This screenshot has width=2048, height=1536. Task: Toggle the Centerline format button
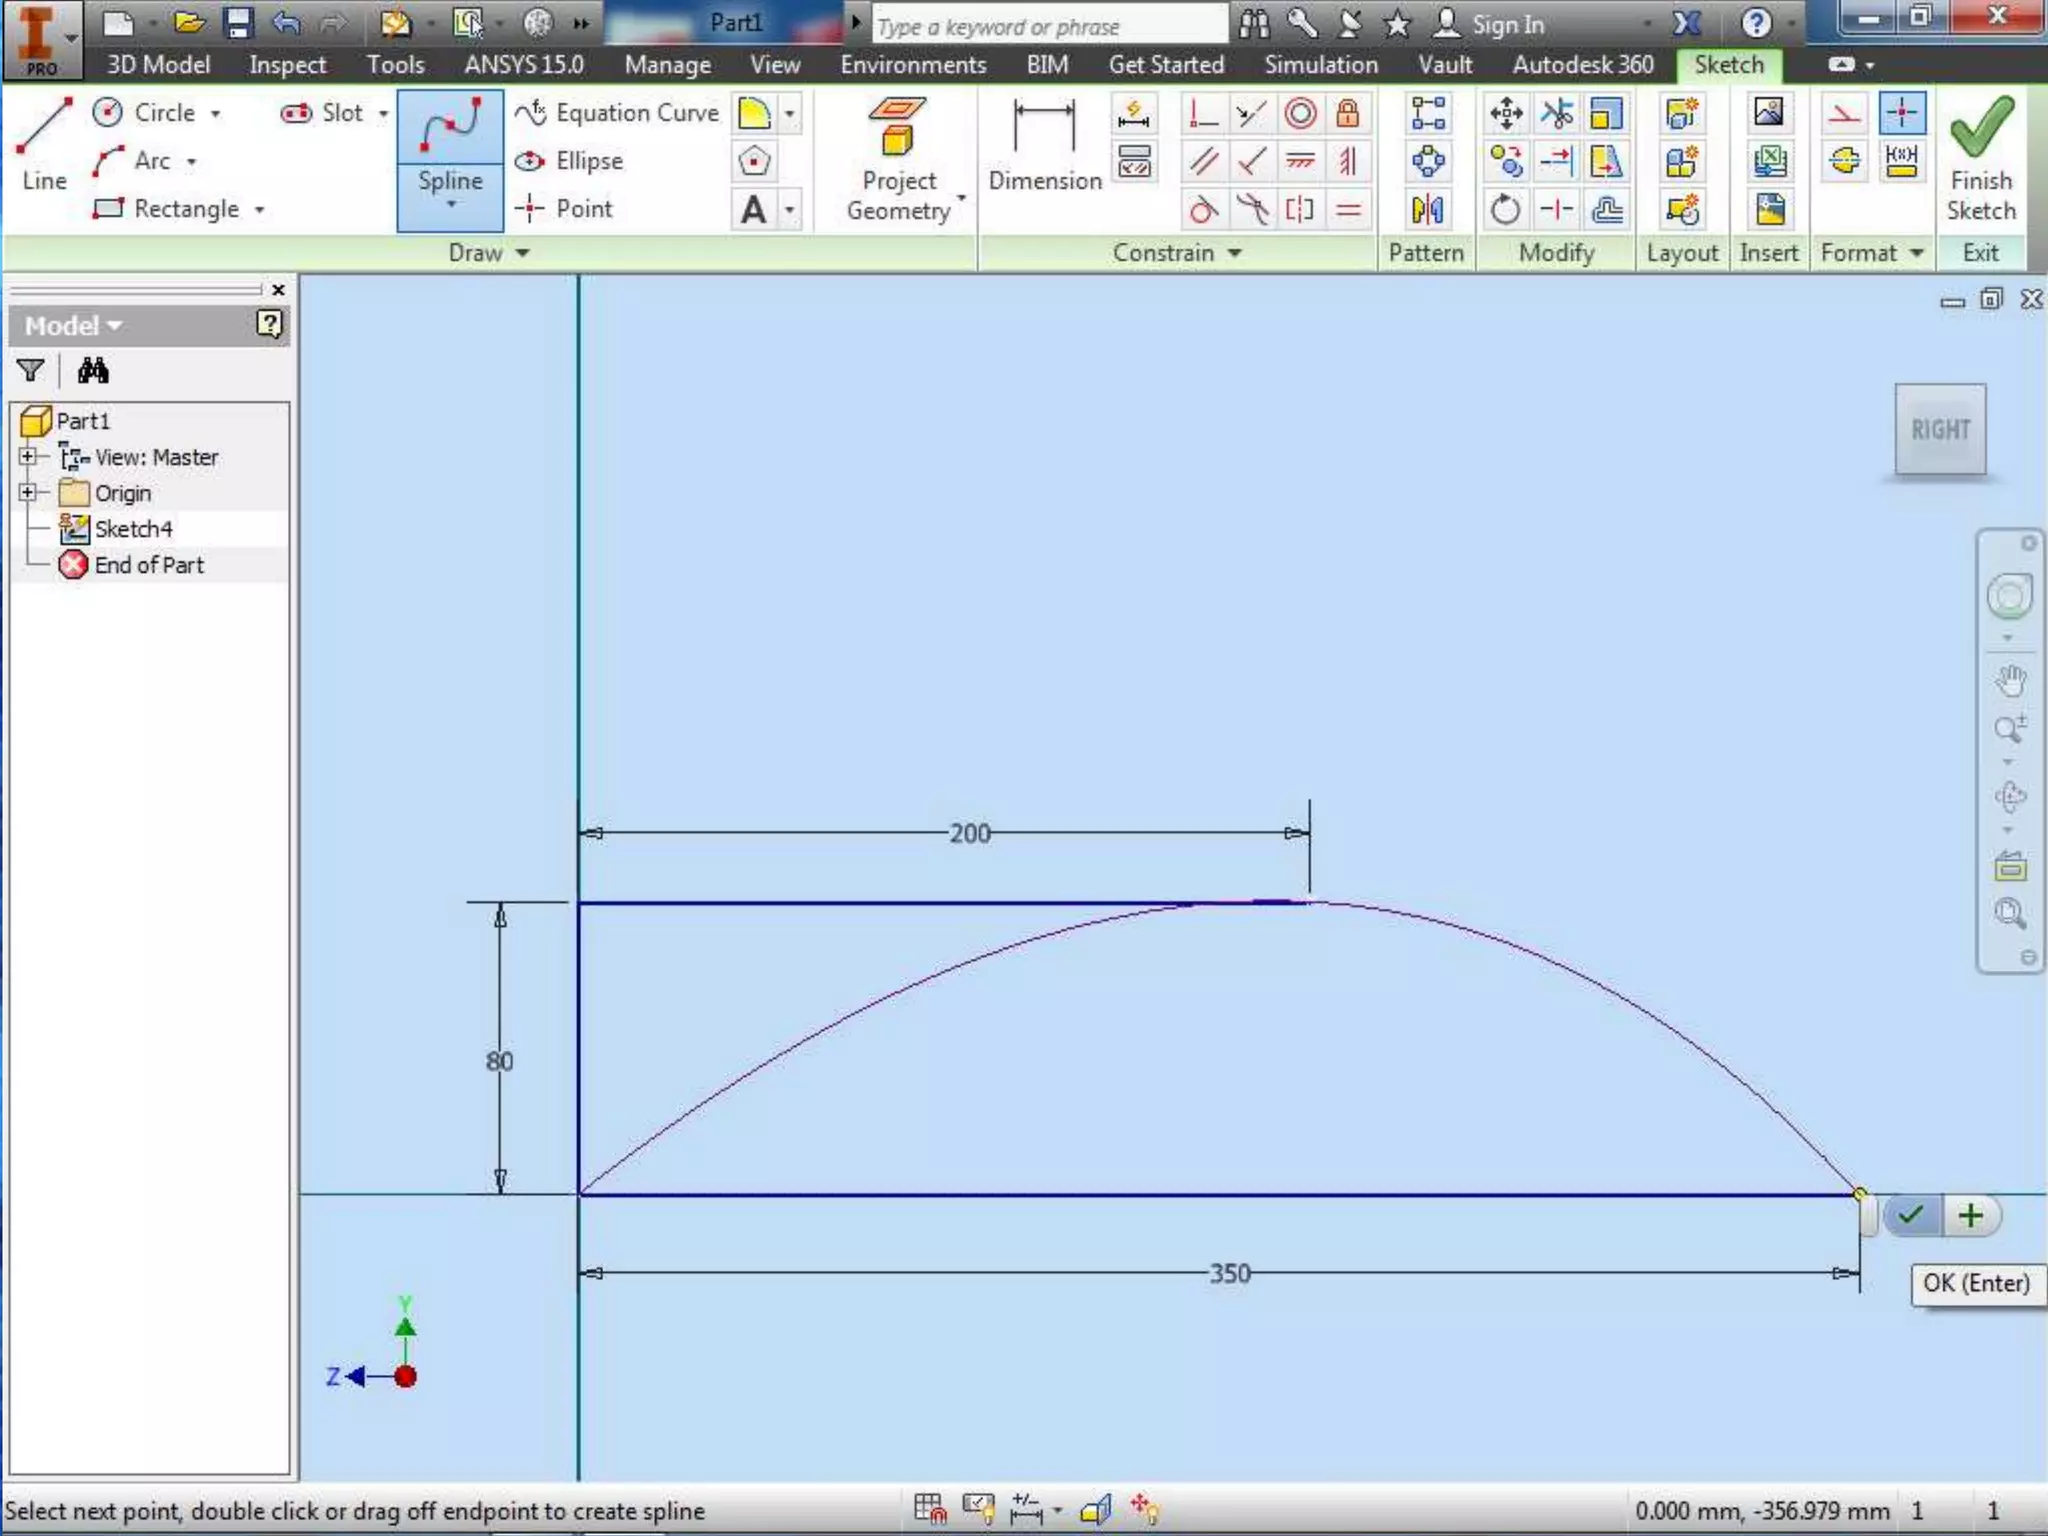1845,161
